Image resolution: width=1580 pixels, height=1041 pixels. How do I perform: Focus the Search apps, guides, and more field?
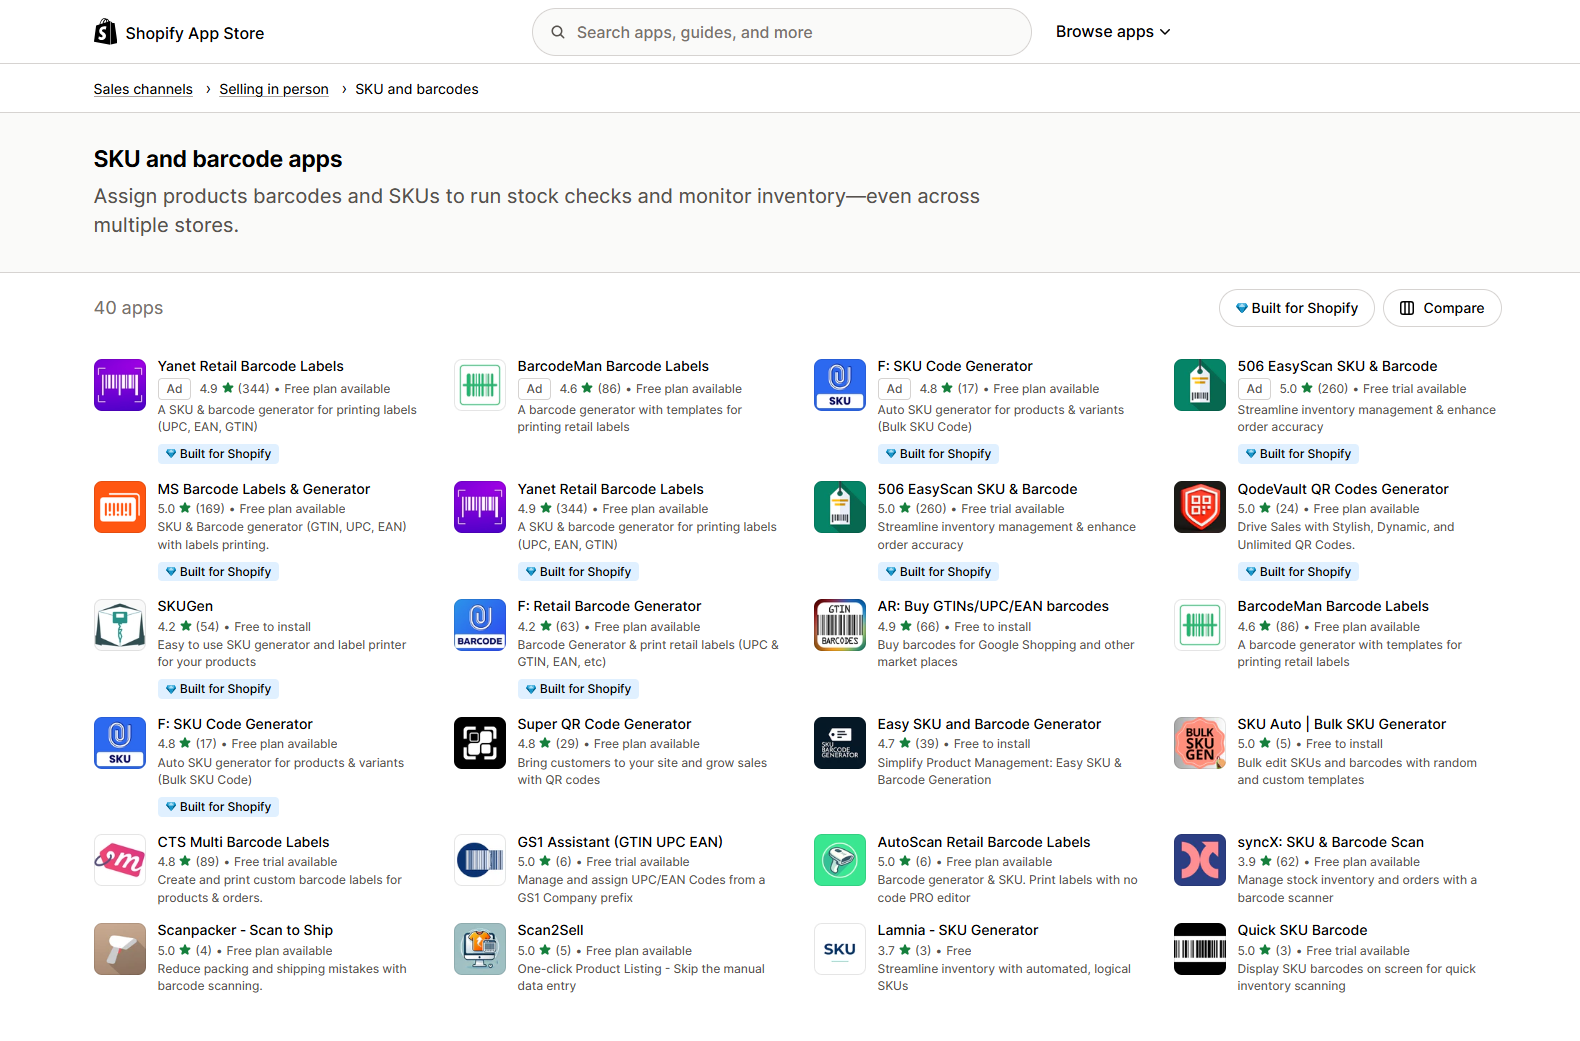pos(782,32)
